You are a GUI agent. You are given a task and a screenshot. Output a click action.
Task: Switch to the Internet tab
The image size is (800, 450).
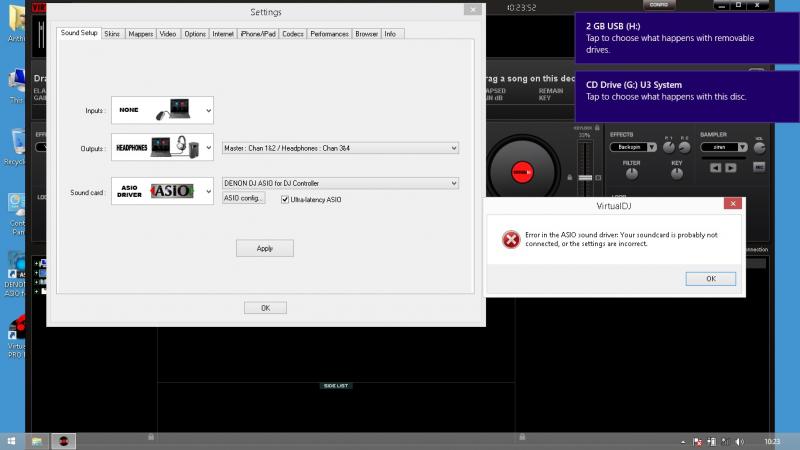[x=223, y=34]
